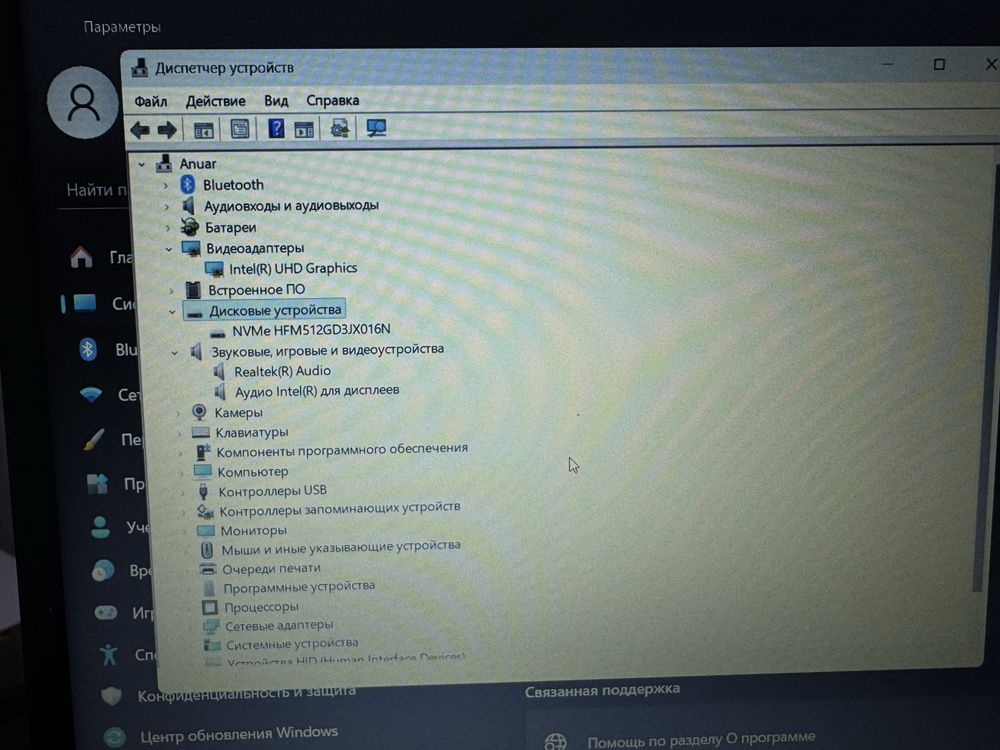
Task: Open the accounts person icon in Параметры sidebar
Action: [x=100, y=527]
